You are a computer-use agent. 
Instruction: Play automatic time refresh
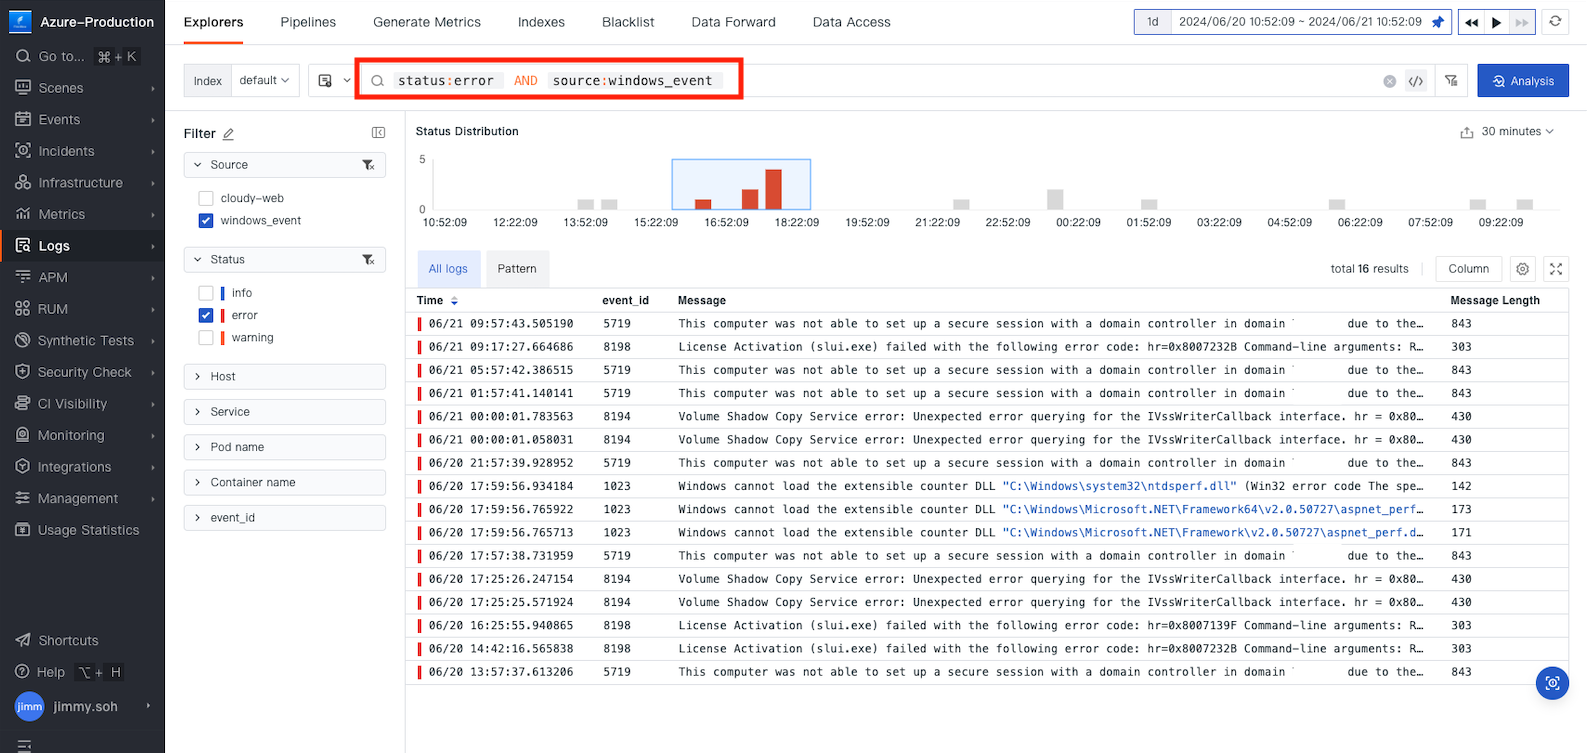point(1497,22)
